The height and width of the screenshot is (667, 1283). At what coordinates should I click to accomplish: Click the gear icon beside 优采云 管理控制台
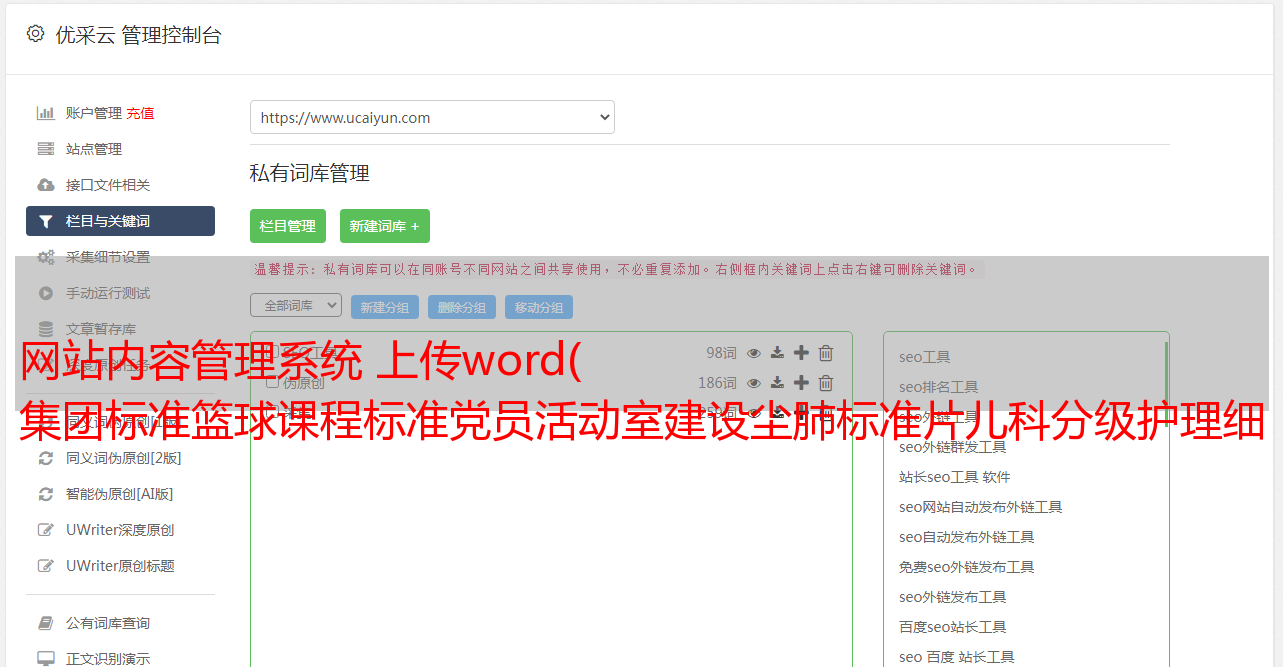tap(36, 34)
